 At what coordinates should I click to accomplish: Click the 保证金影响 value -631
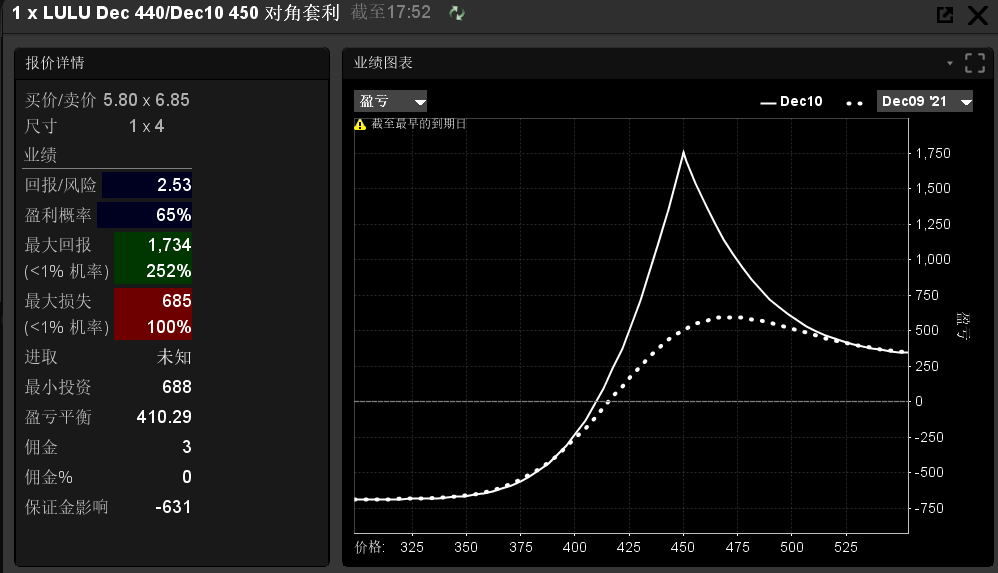172,506
